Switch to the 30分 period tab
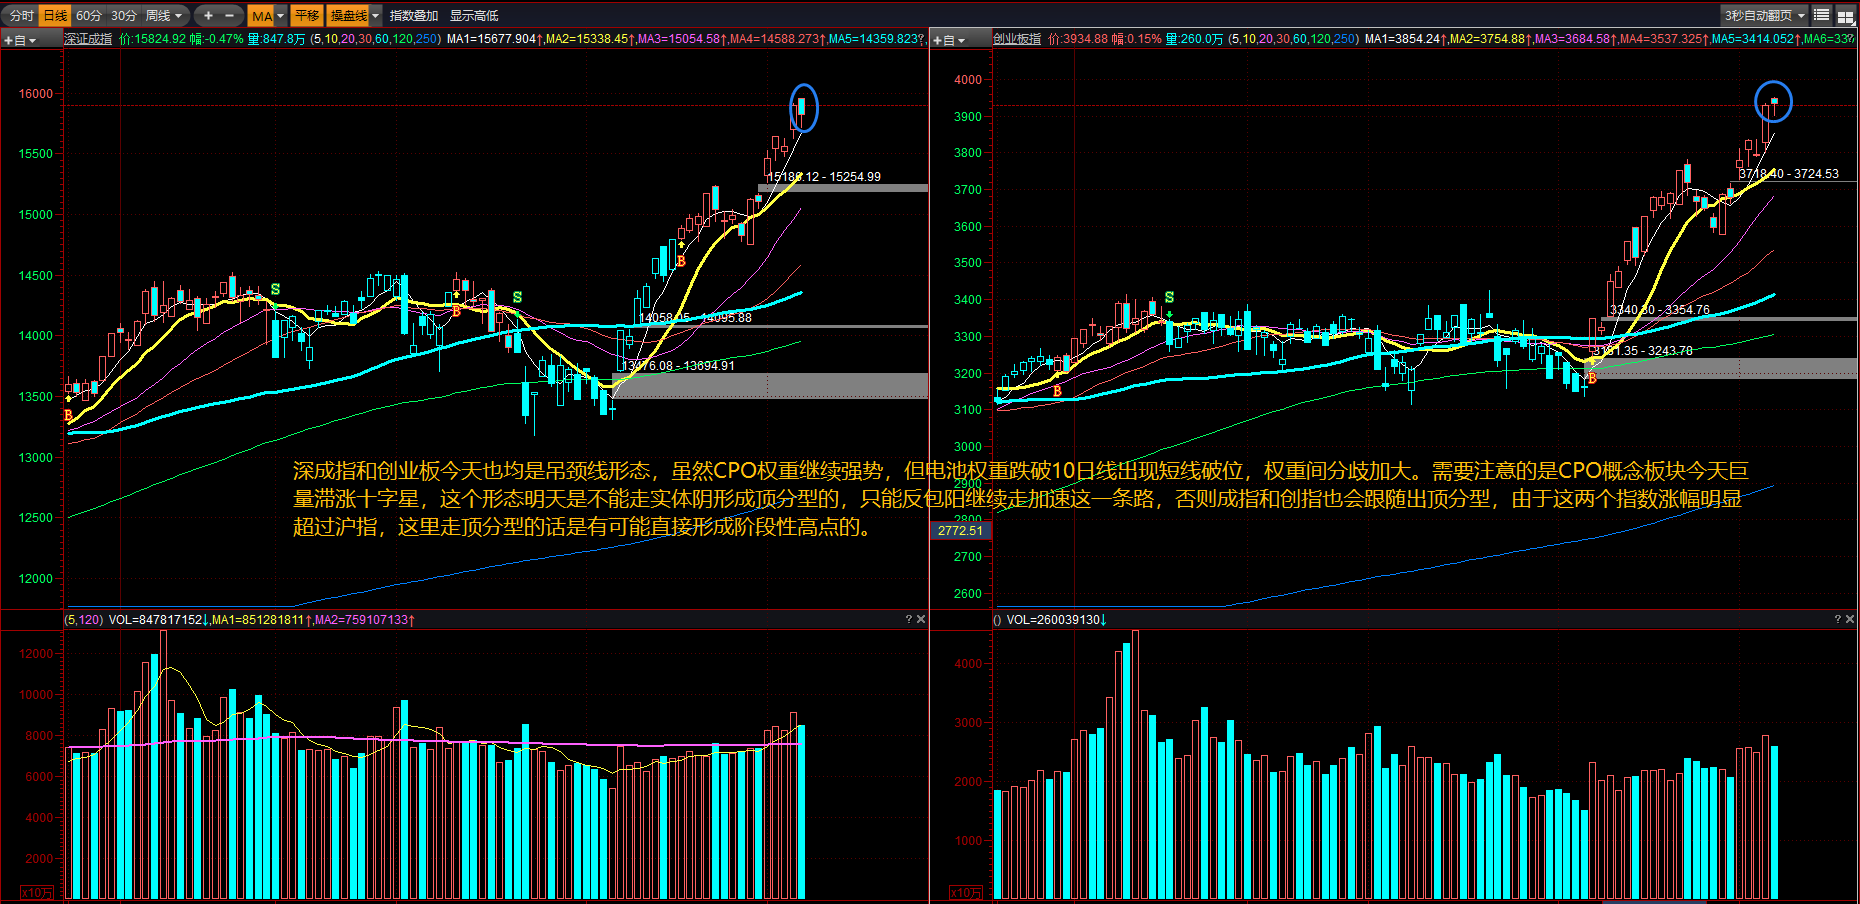The height and width of the screenshot is (904, 1860). pos(124,15)
